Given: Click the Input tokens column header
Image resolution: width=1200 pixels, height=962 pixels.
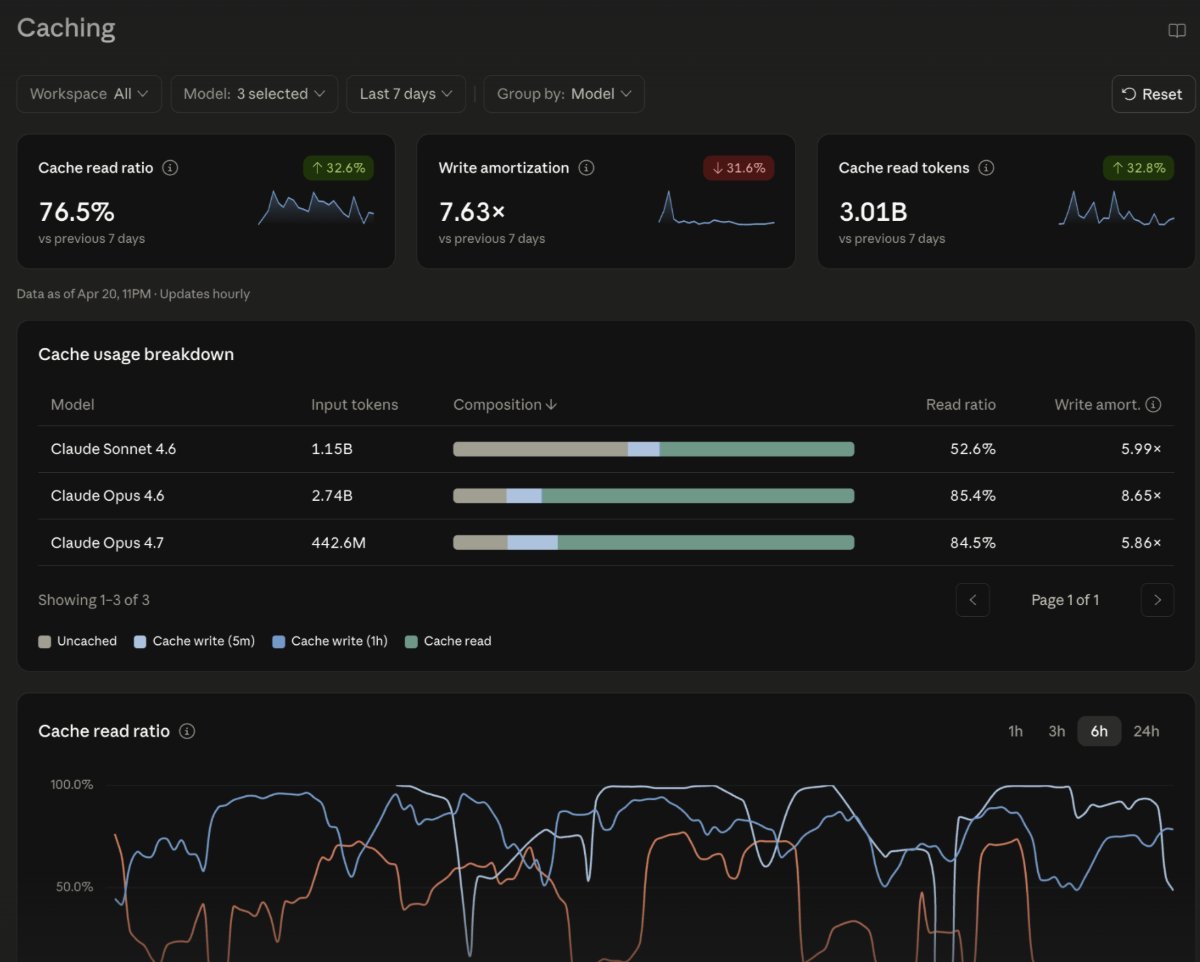Looking at the screenshot, I should tap(355, 405).
